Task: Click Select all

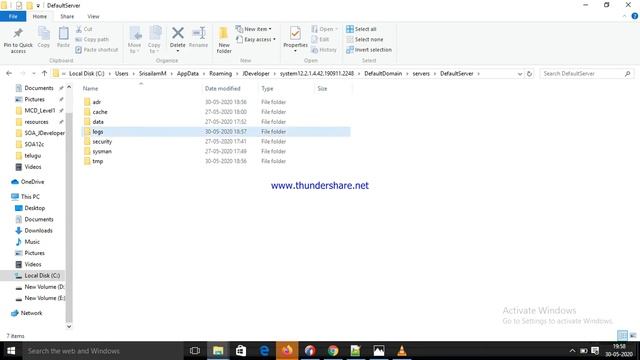Action: [x=361, y=29]
